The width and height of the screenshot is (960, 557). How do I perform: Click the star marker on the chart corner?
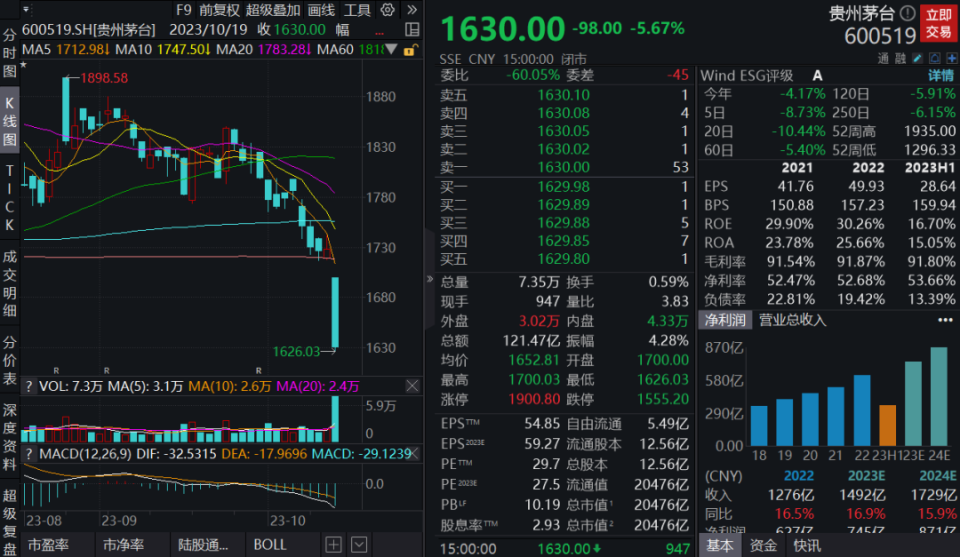tap(24, 64)
